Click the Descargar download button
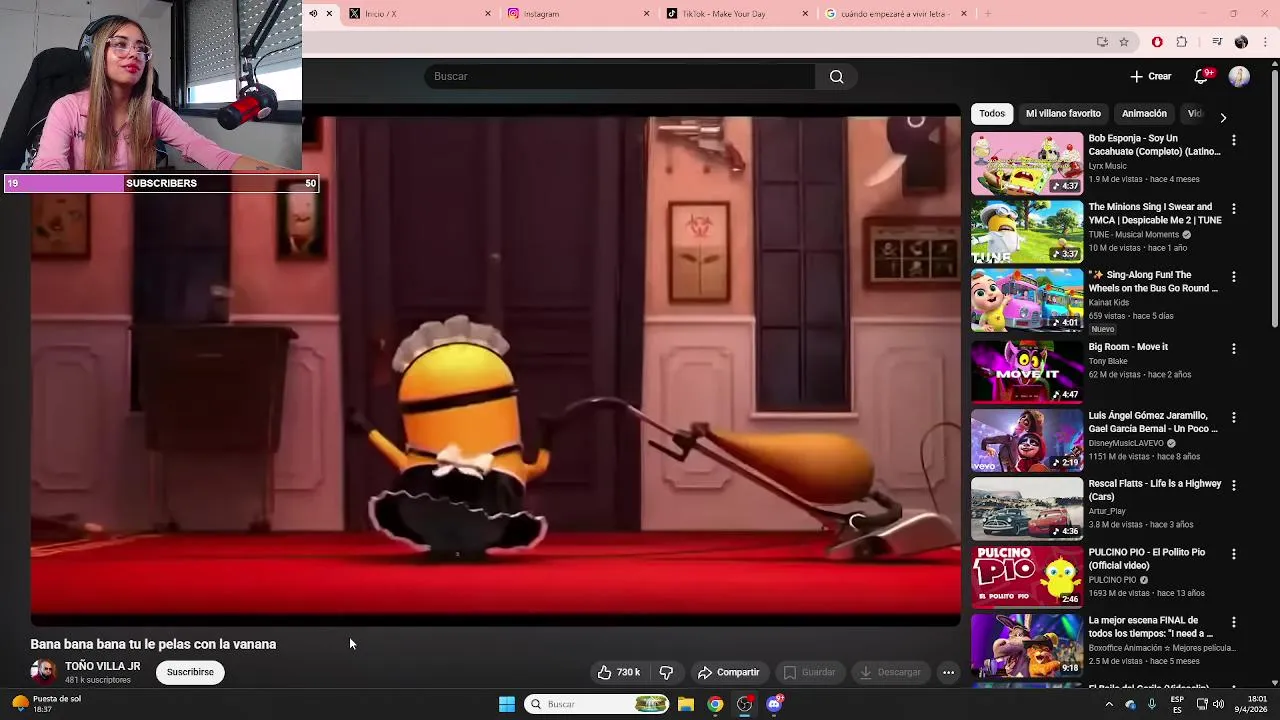The width and height of the screenshot is (1280, 720). [890, 672]
